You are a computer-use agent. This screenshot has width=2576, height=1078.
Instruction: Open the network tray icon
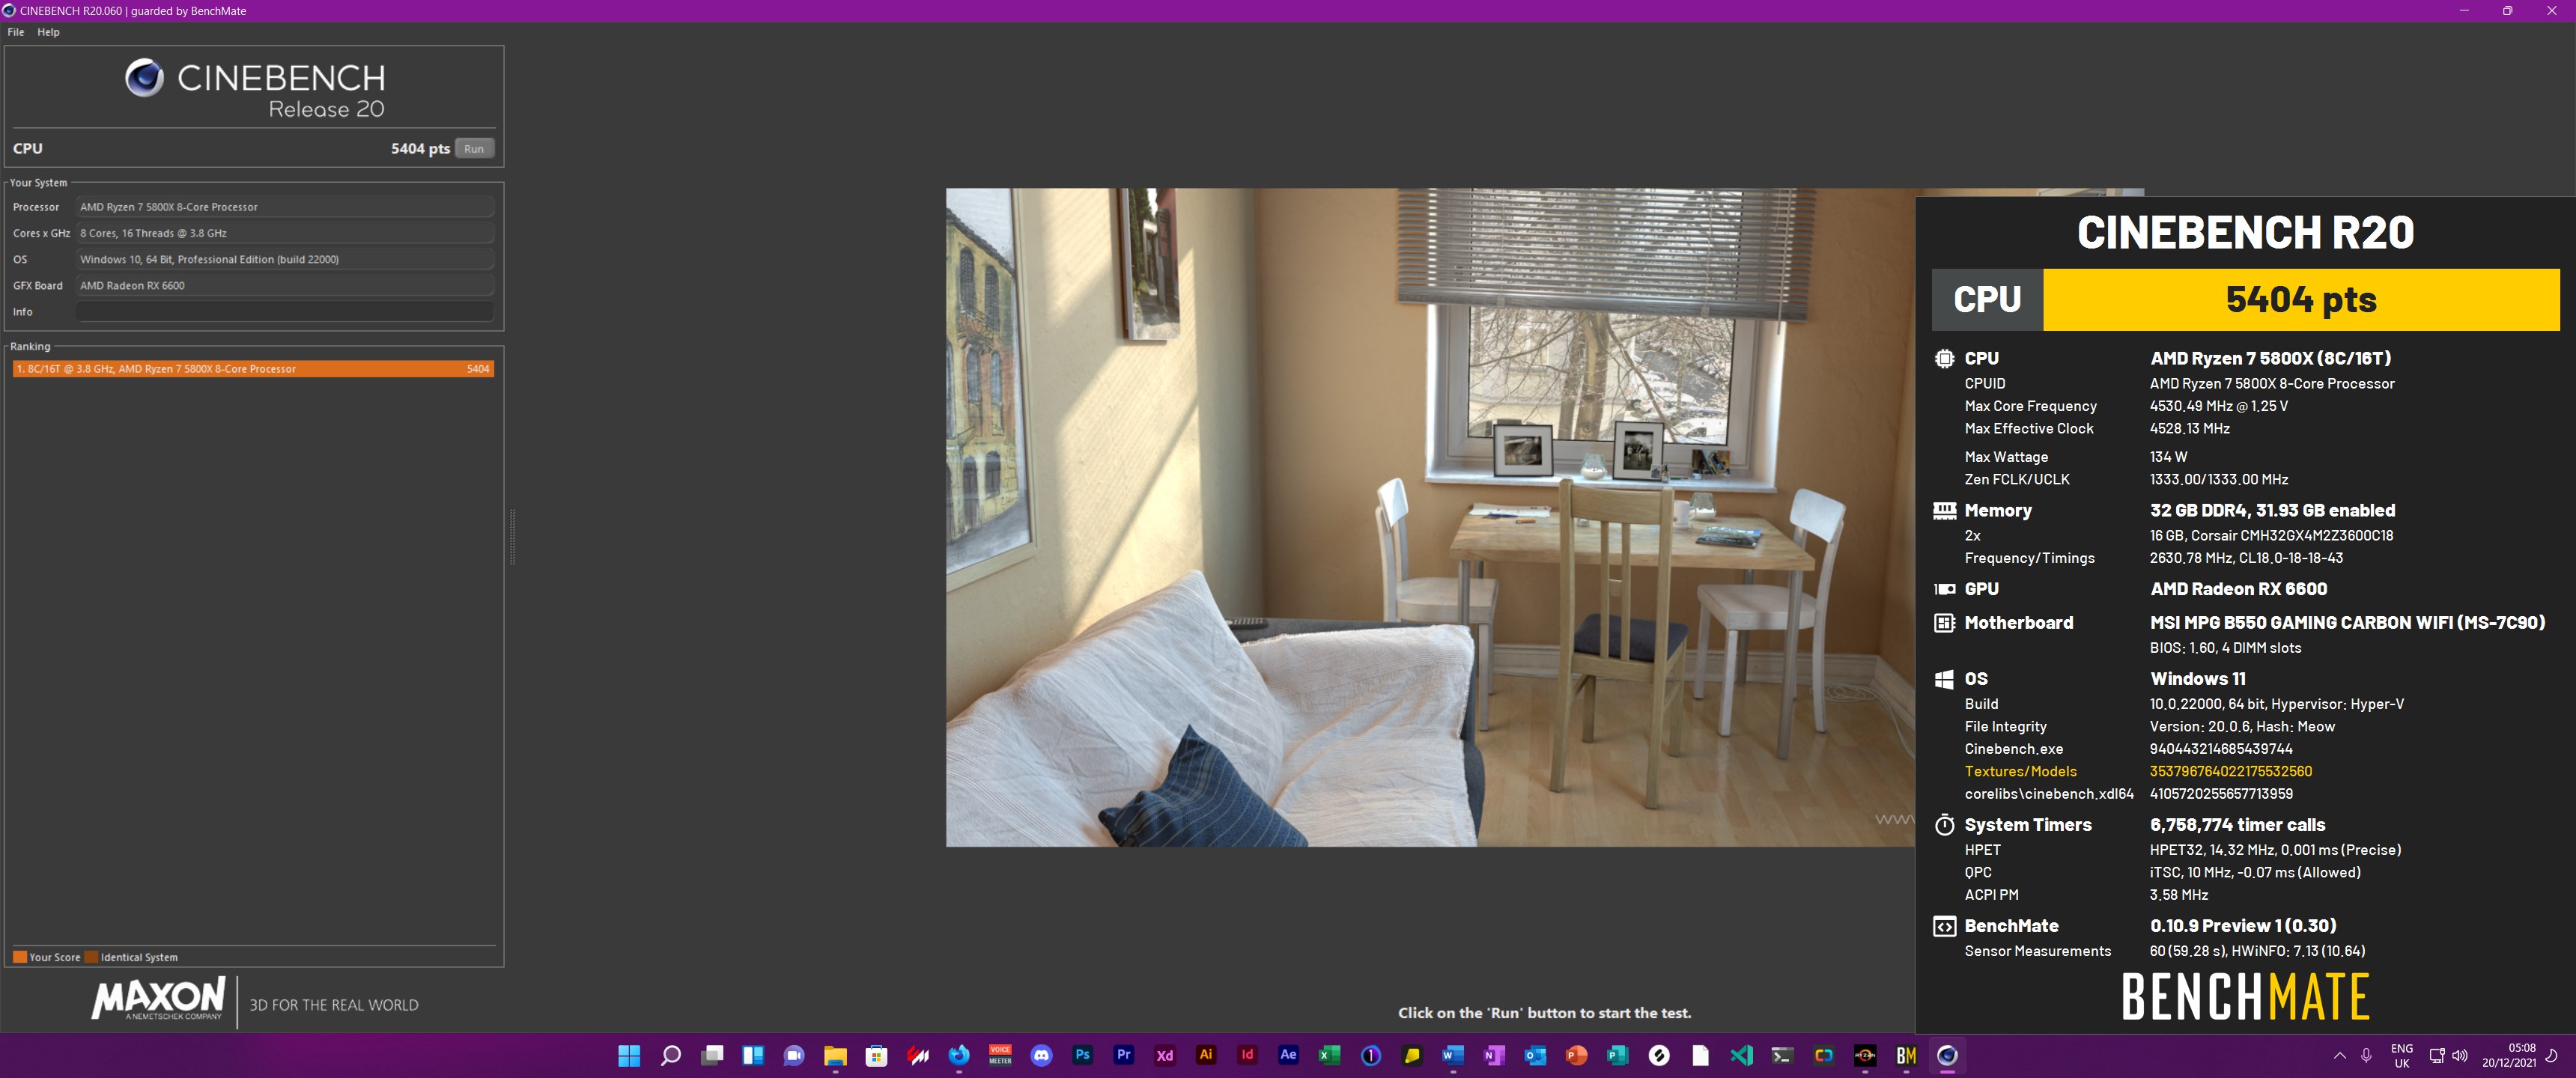[x=2437, y=1056]
